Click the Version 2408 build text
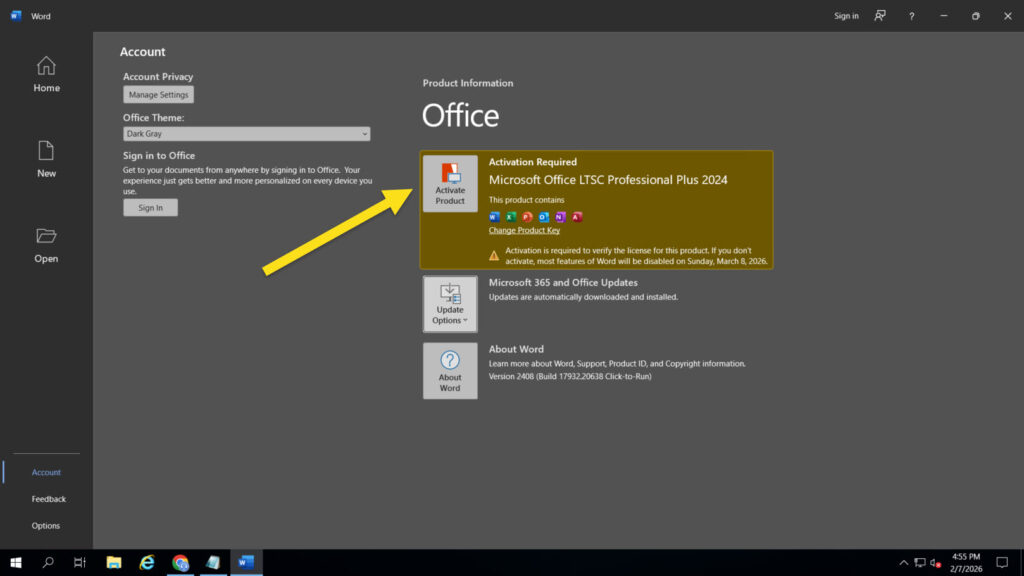Viewport: 1024px width, 576px height. tap(570, 376)
